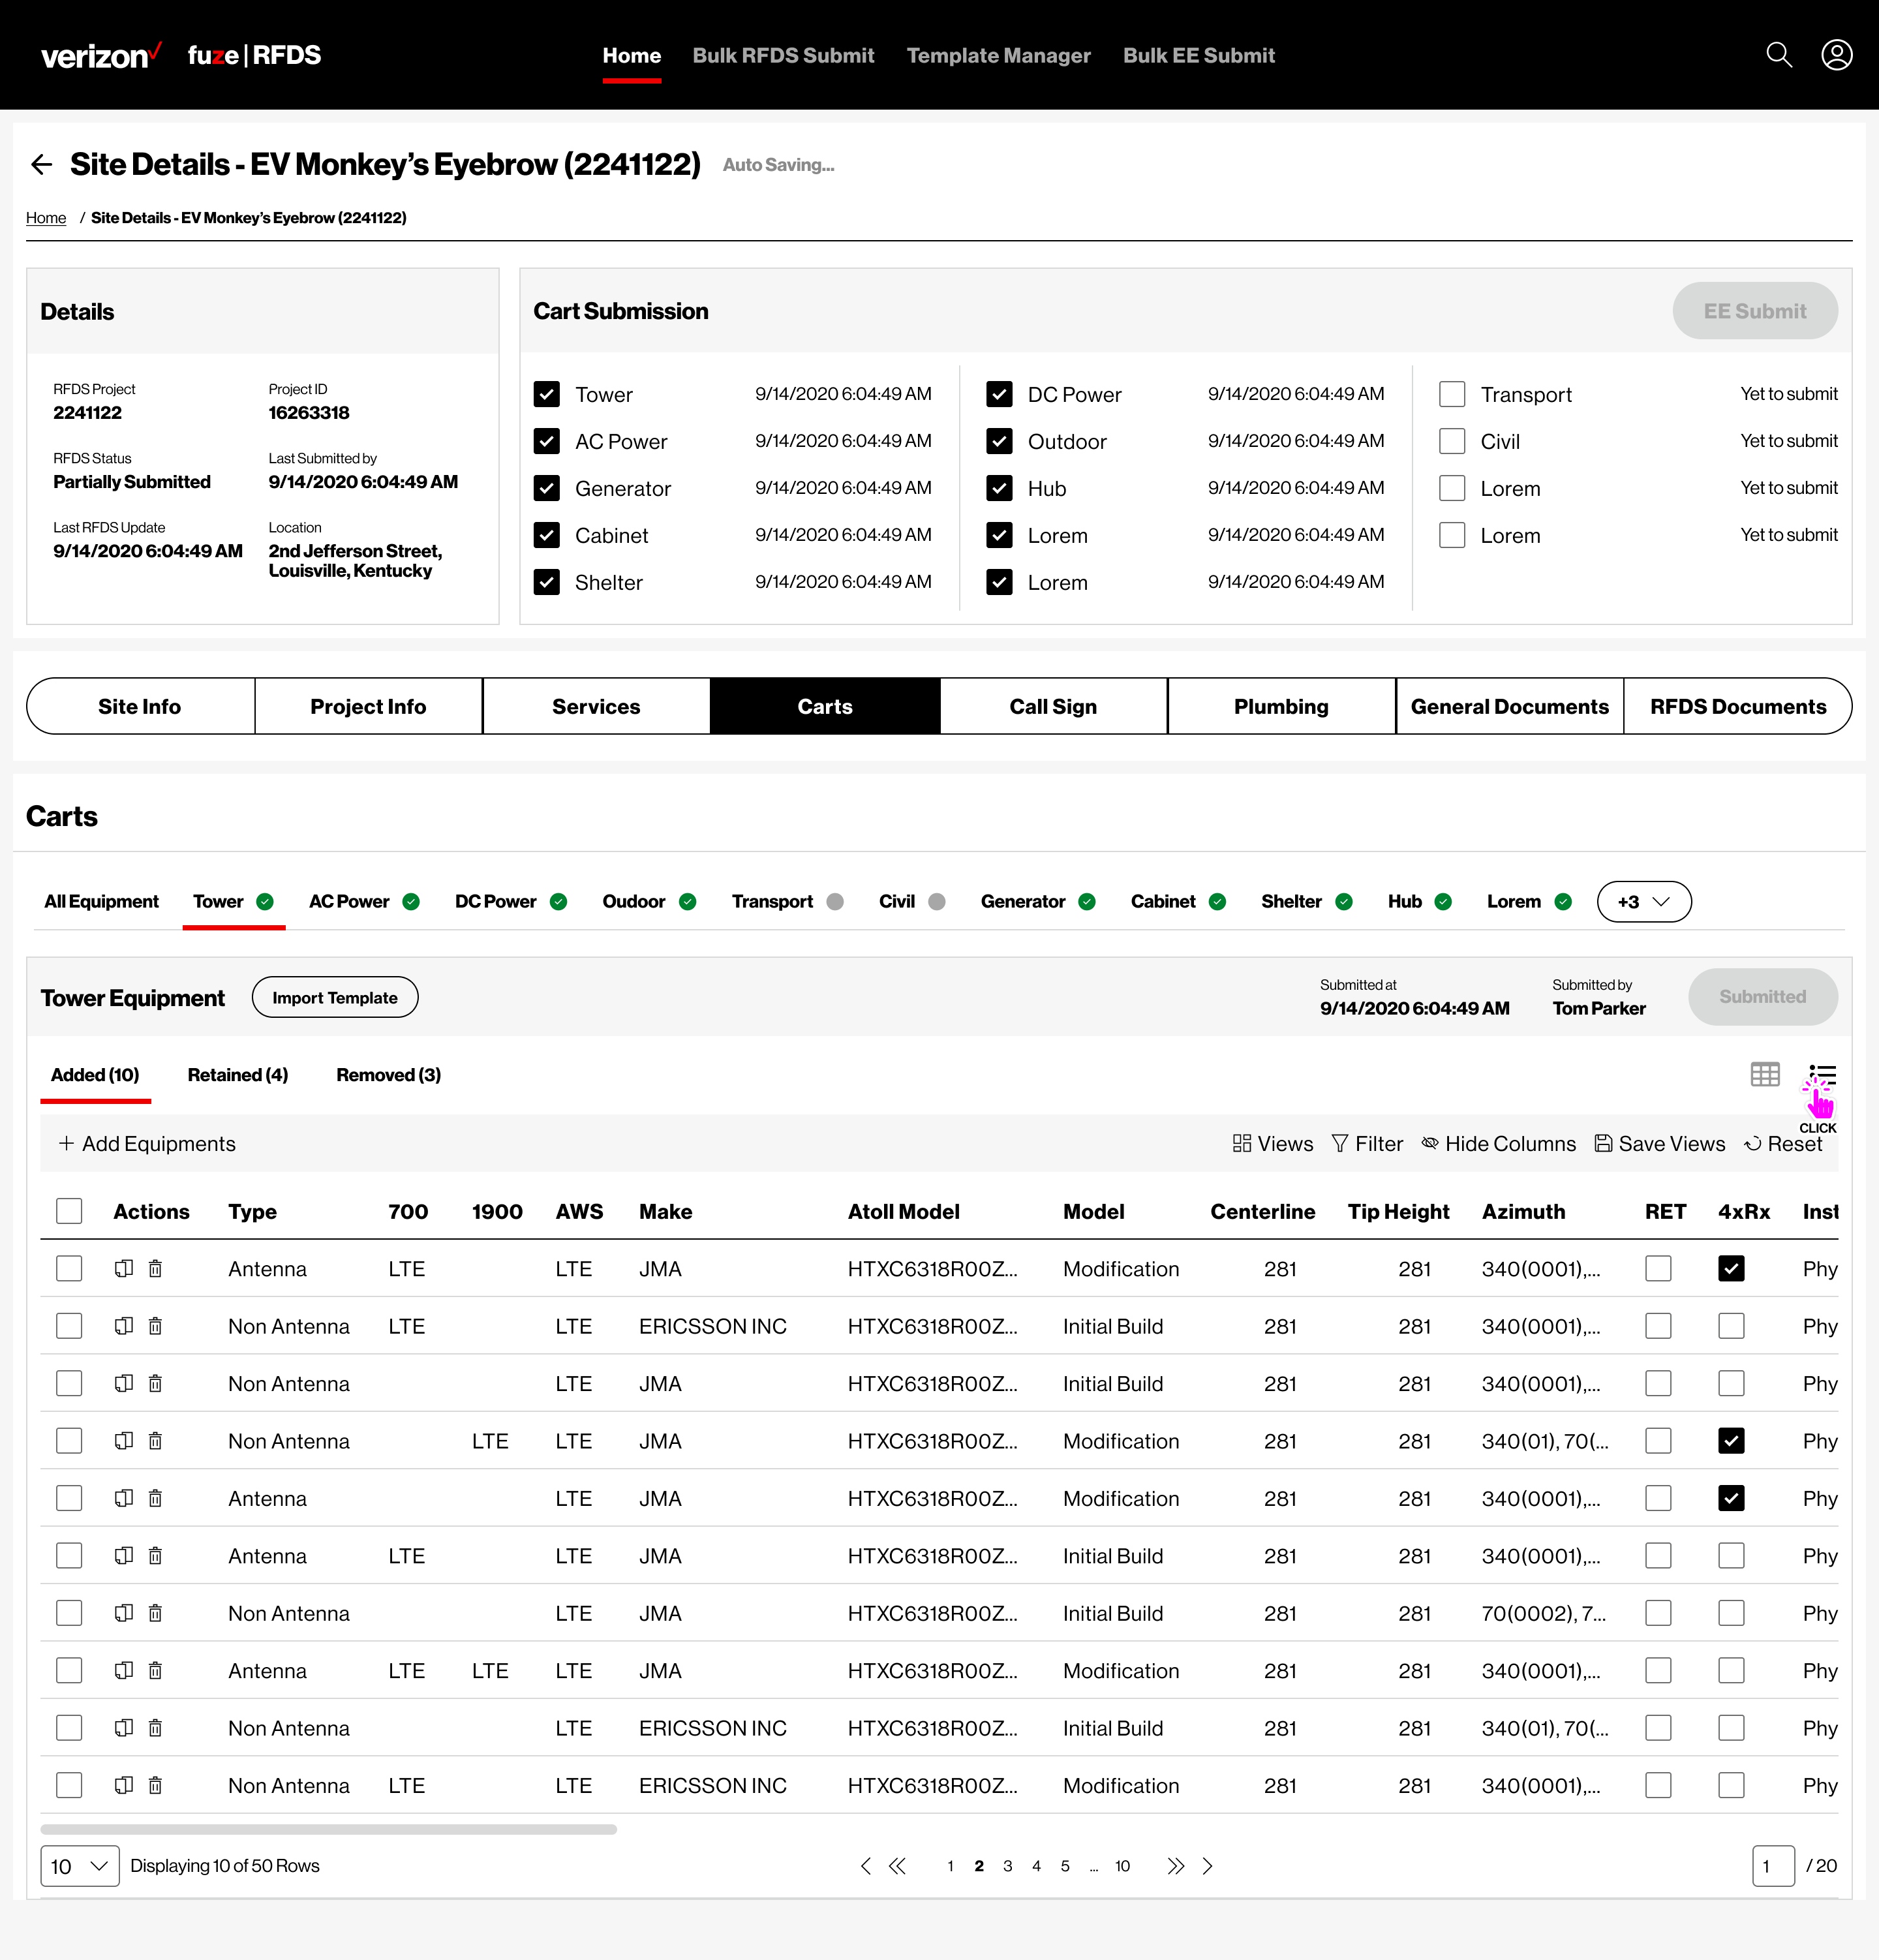Copy the second row Non Antenna ERICSSON
1879x1960 pixels.
[124, 1326]
